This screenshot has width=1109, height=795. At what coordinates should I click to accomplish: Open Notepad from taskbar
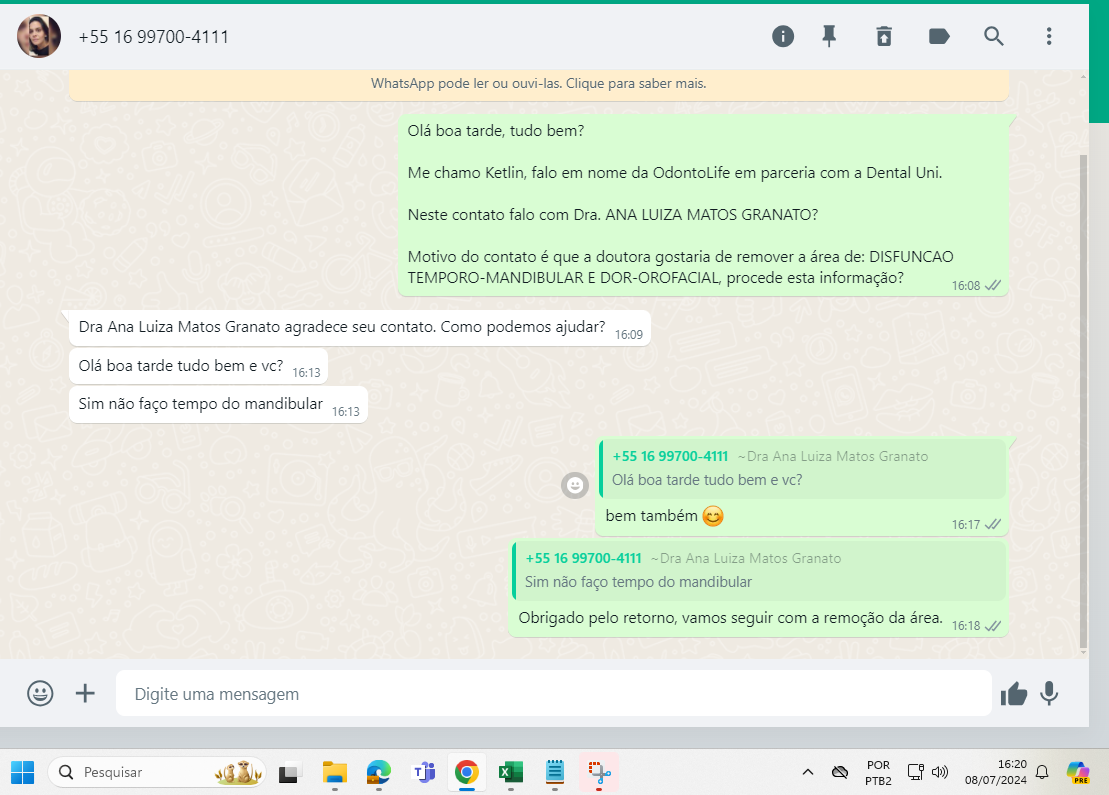(x=554, y=772)
